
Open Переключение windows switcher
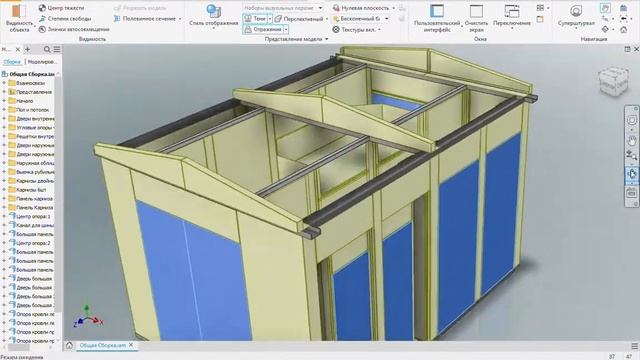512,18
